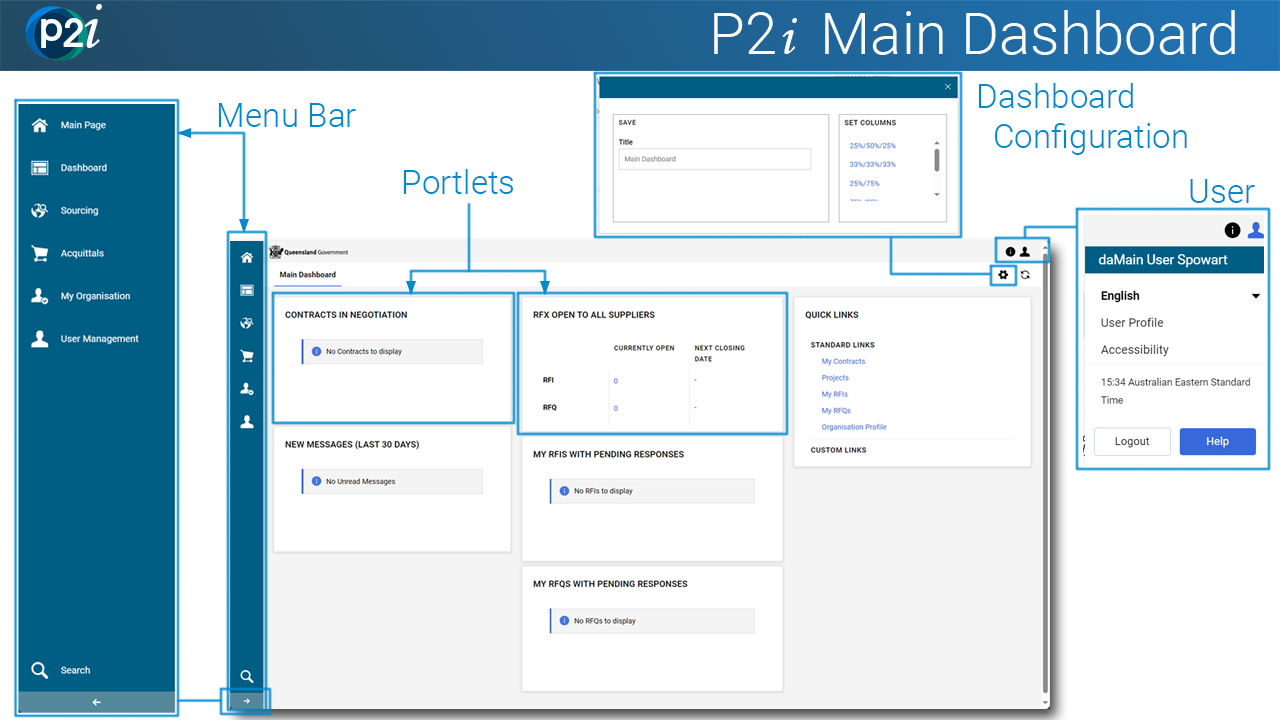Open the Projects quick link

[835, 378]
